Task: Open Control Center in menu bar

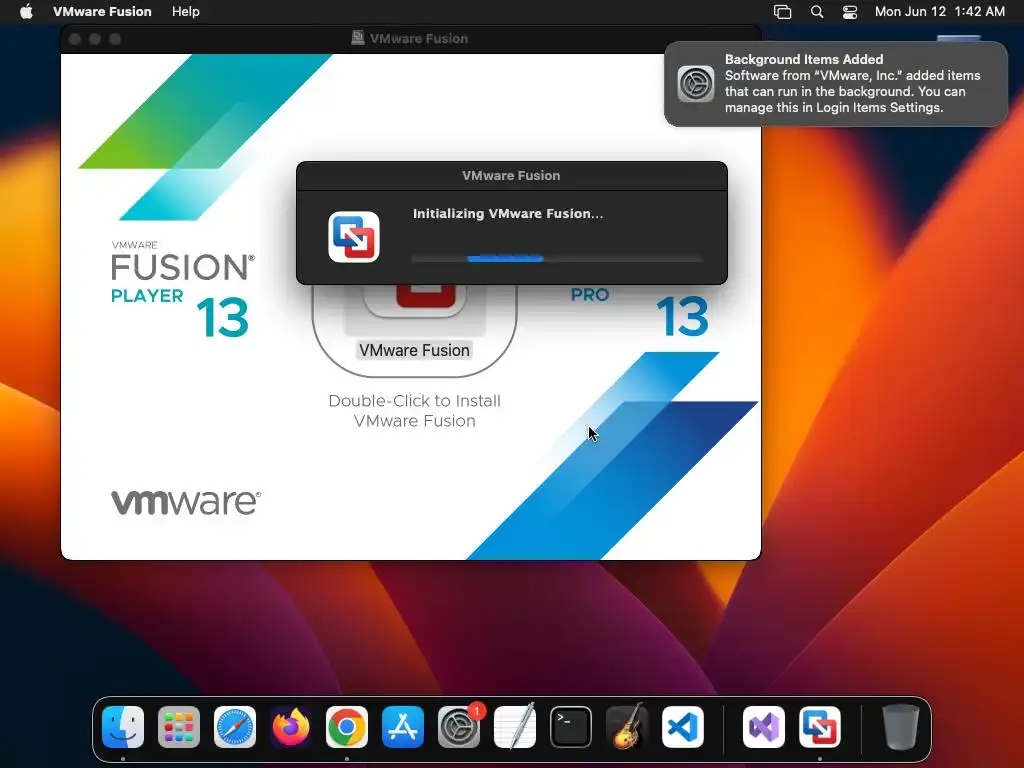Action: [850, 12]
